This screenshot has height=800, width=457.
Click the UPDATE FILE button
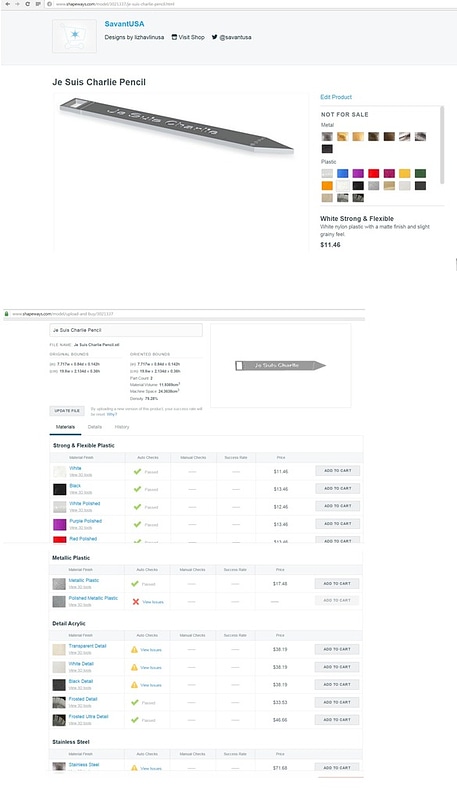coord(67,411)
